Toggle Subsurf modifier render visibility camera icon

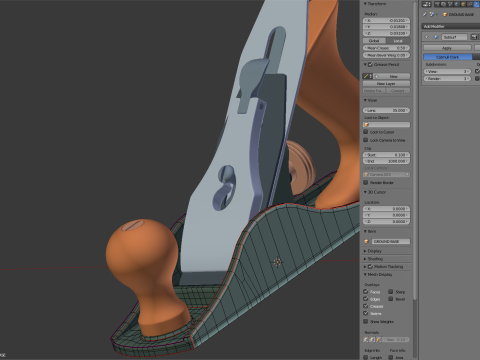click(474, 37)
